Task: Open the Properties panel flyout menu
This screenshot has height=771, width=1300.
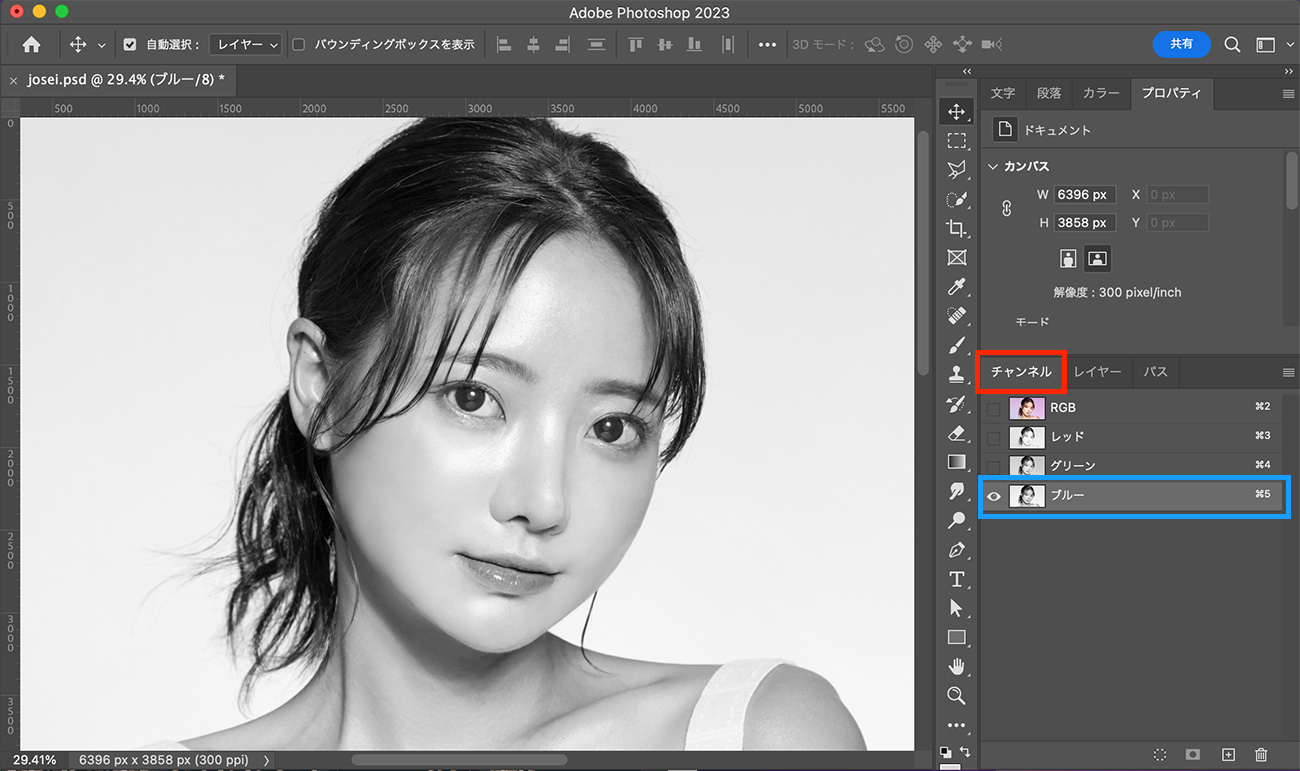Action: 1288,93
